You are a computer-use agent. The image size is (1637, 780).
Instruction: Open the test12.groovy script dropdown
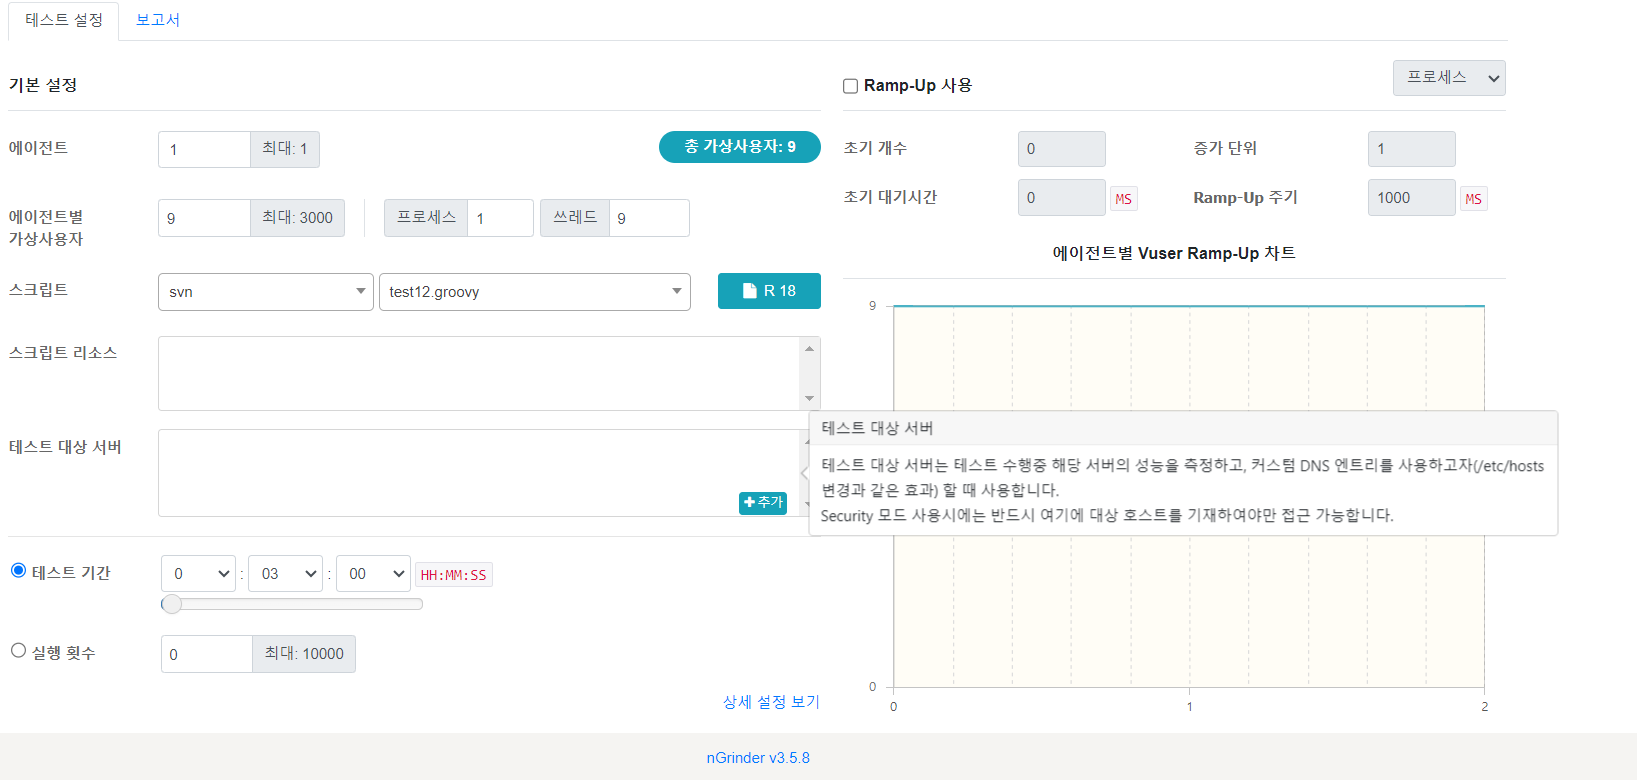[x=535, y=292]
